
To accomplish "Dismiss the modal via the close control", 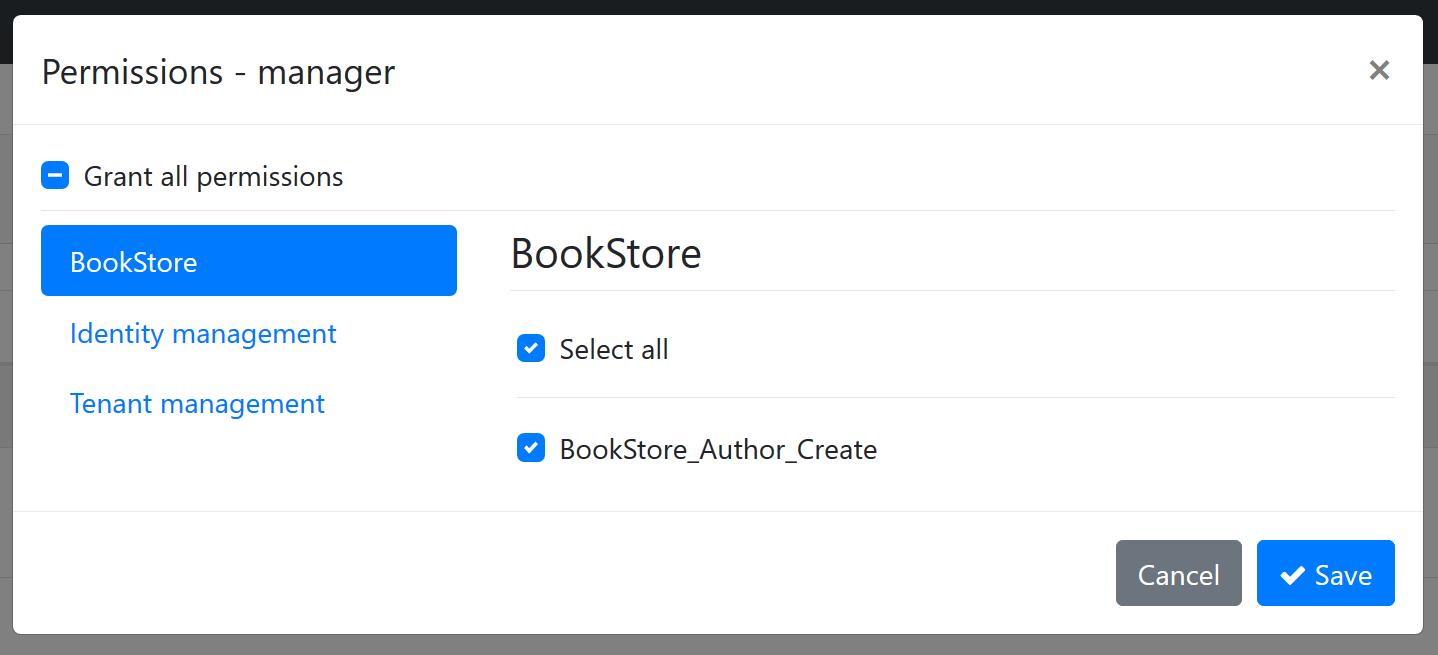I will (x=1380, y=70).
